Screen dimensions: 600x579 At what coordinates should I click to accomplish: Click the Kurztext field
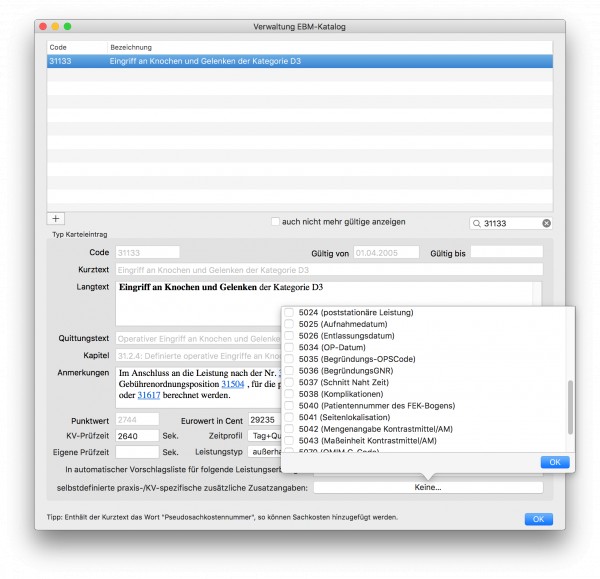[x=329, y=270]
